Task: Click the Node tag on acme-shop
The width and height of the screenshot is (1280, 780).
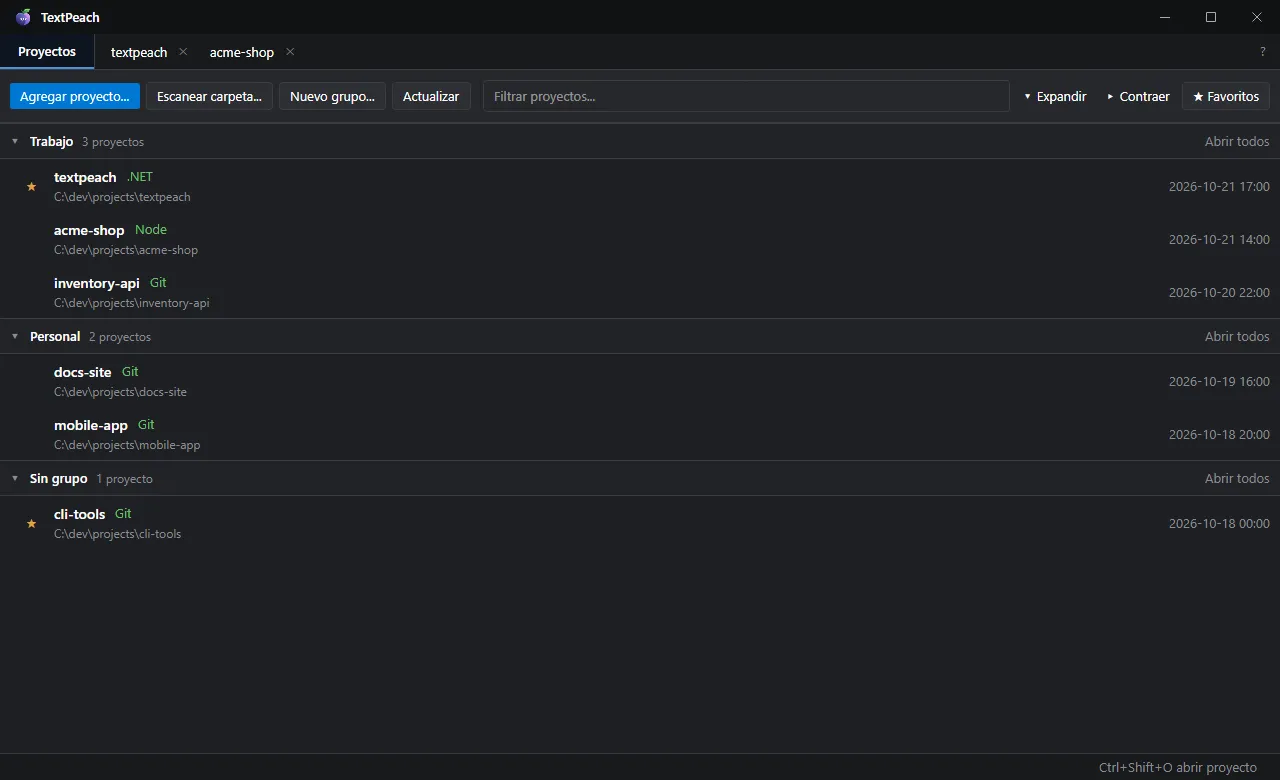Action: click(x=151, y=230)
